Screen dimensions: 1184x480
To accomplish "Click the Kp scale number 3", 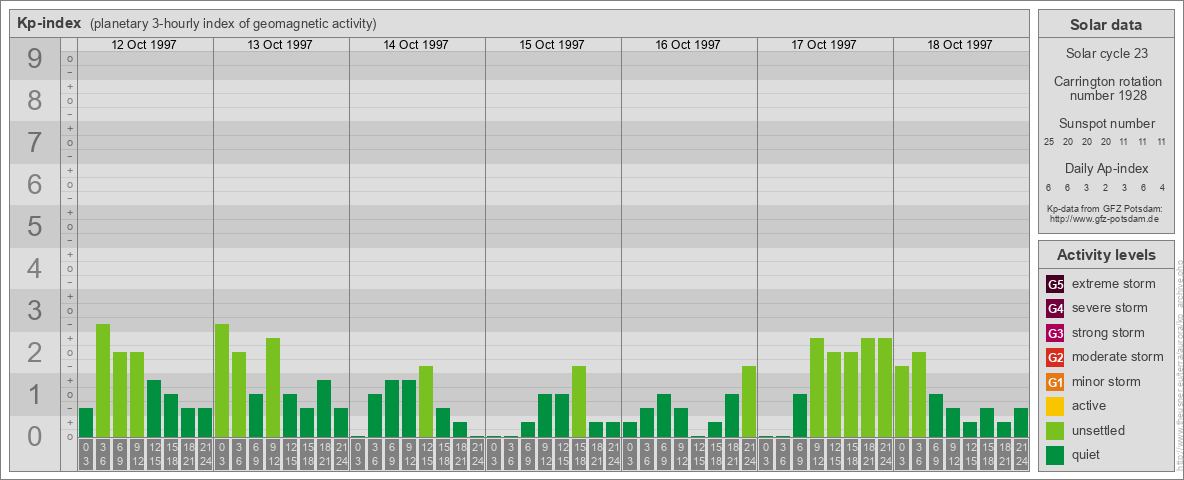I will [34, 309].
